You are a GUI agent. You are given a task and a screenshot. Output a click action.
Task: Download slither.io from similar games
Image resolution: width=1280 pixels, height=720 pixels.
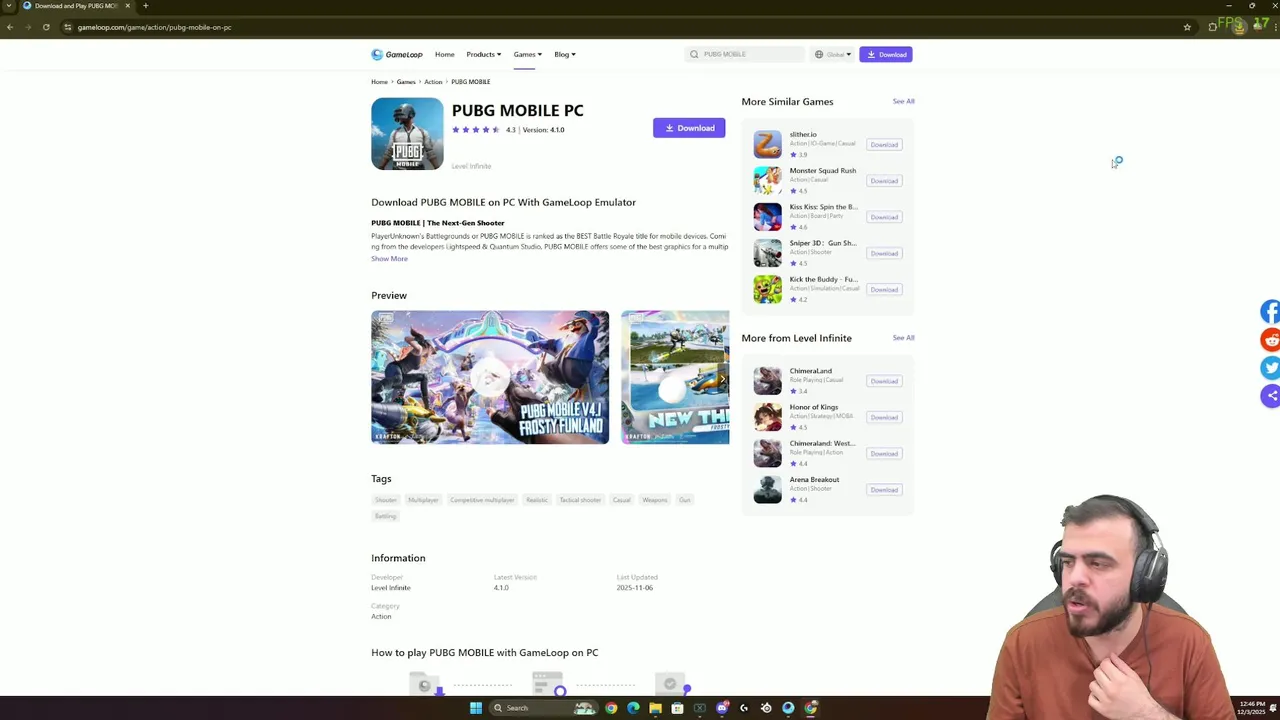(x=884, y=144)
